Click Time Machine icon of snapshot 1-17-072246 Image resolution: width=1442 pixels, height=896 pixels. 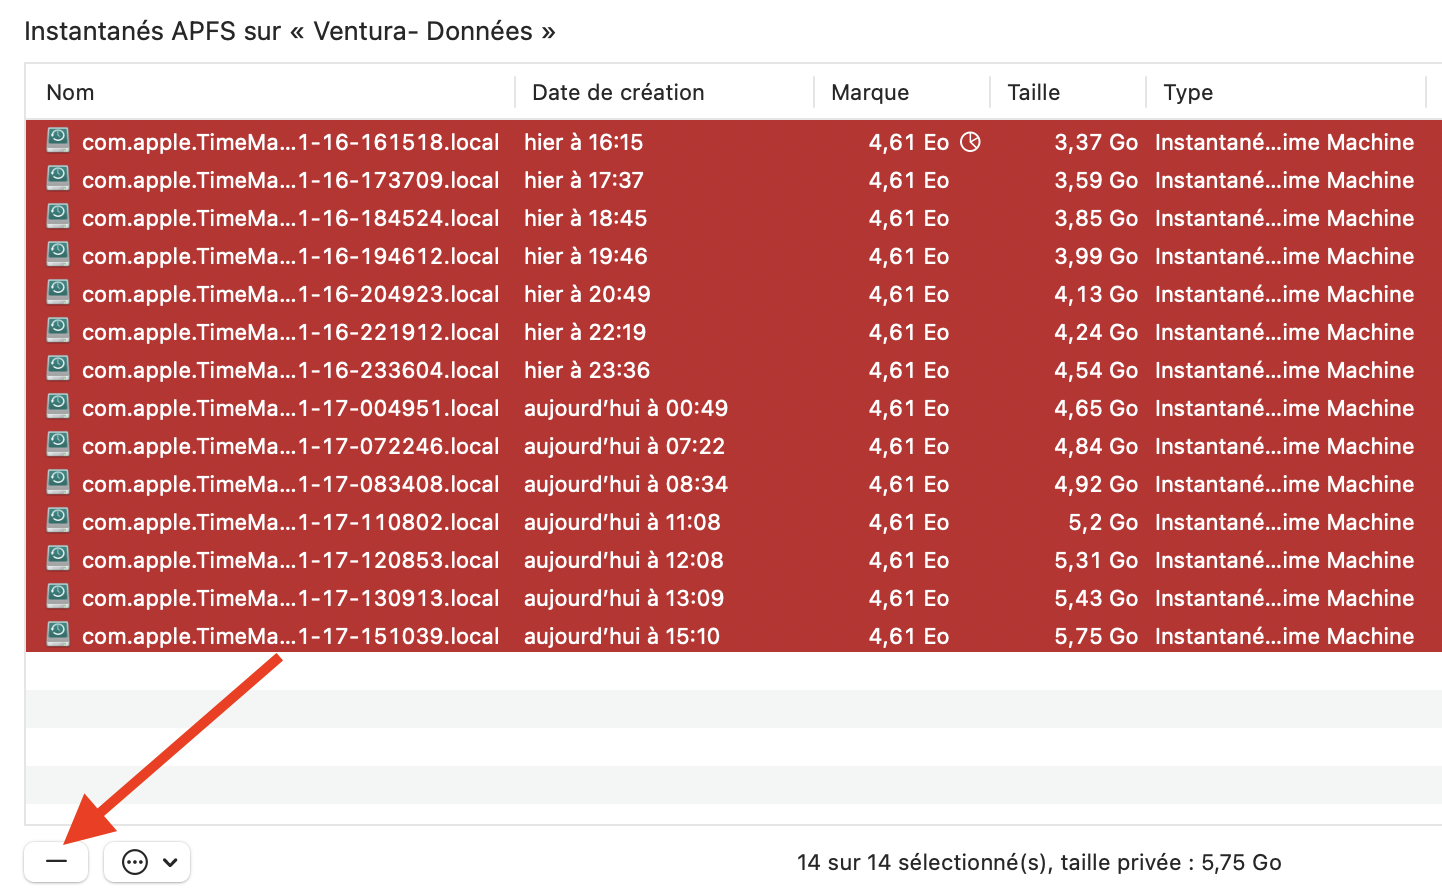click(58, 445)
